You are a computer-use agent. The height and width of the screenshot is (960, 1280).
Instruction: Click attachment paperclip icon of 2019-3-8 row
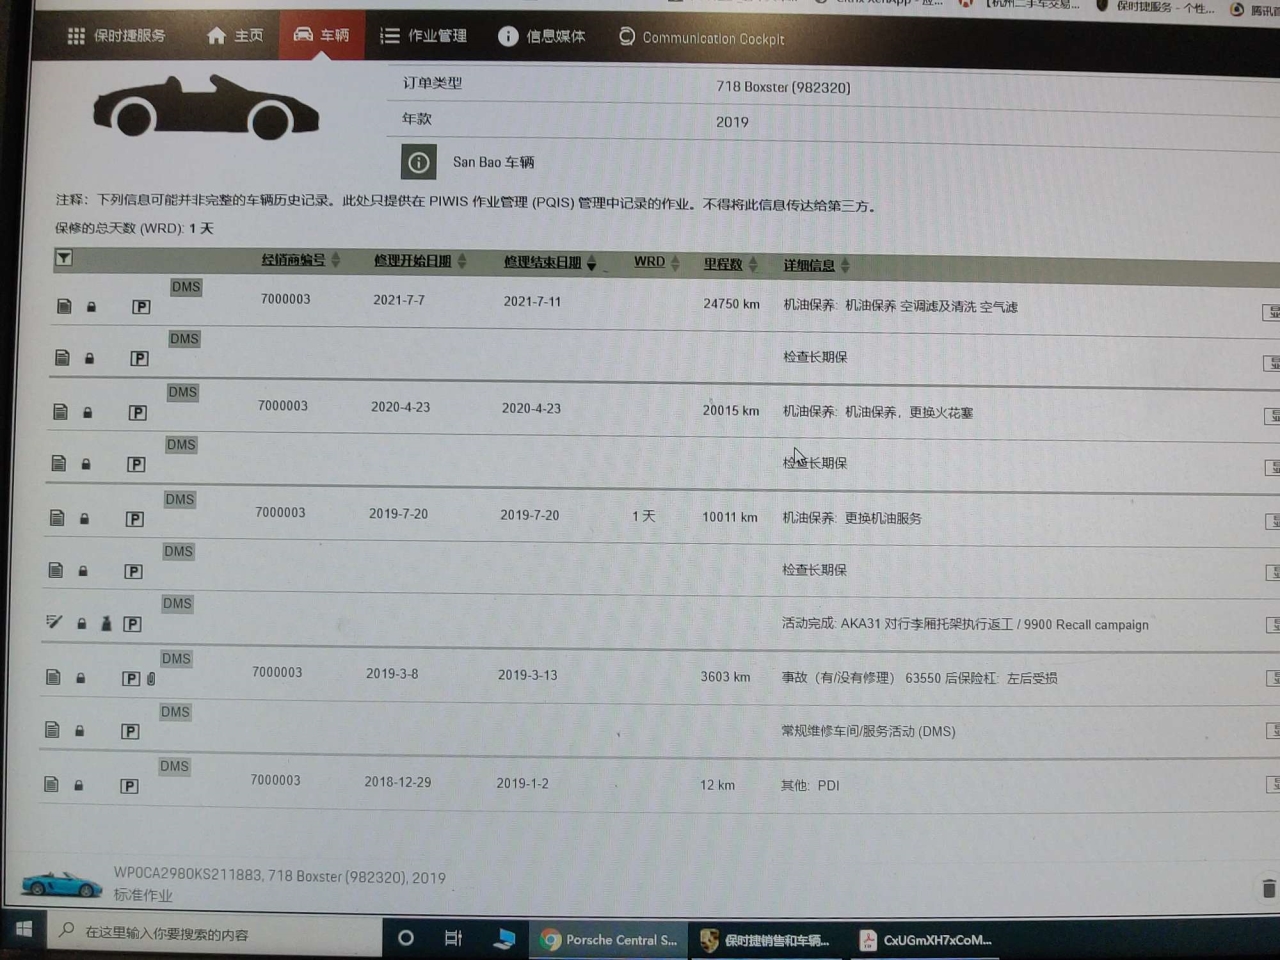151,679
